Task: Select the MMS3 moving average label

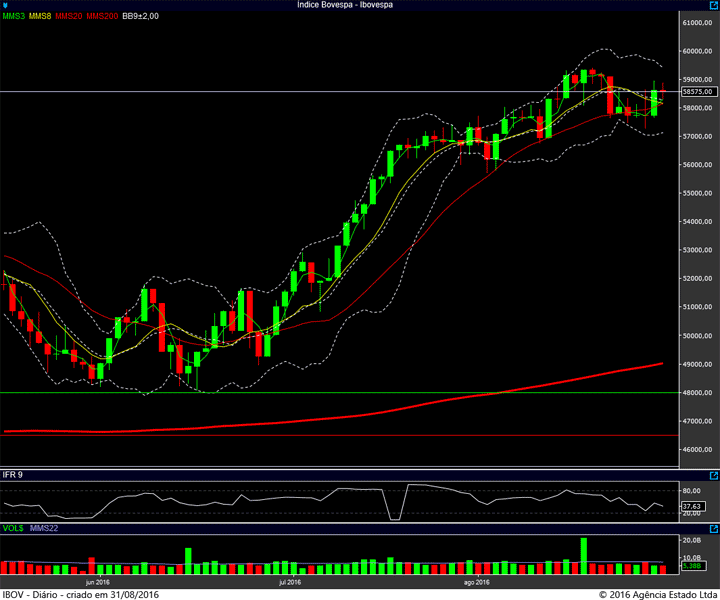Action: pos(13,16)
